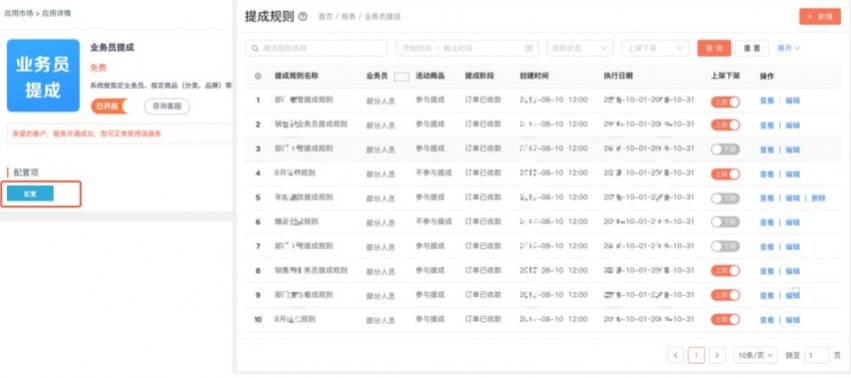This screenshot has width=851, height=378.
Task: Click 首页 in the page breadcrumb
Action: (x=325, y=17)
